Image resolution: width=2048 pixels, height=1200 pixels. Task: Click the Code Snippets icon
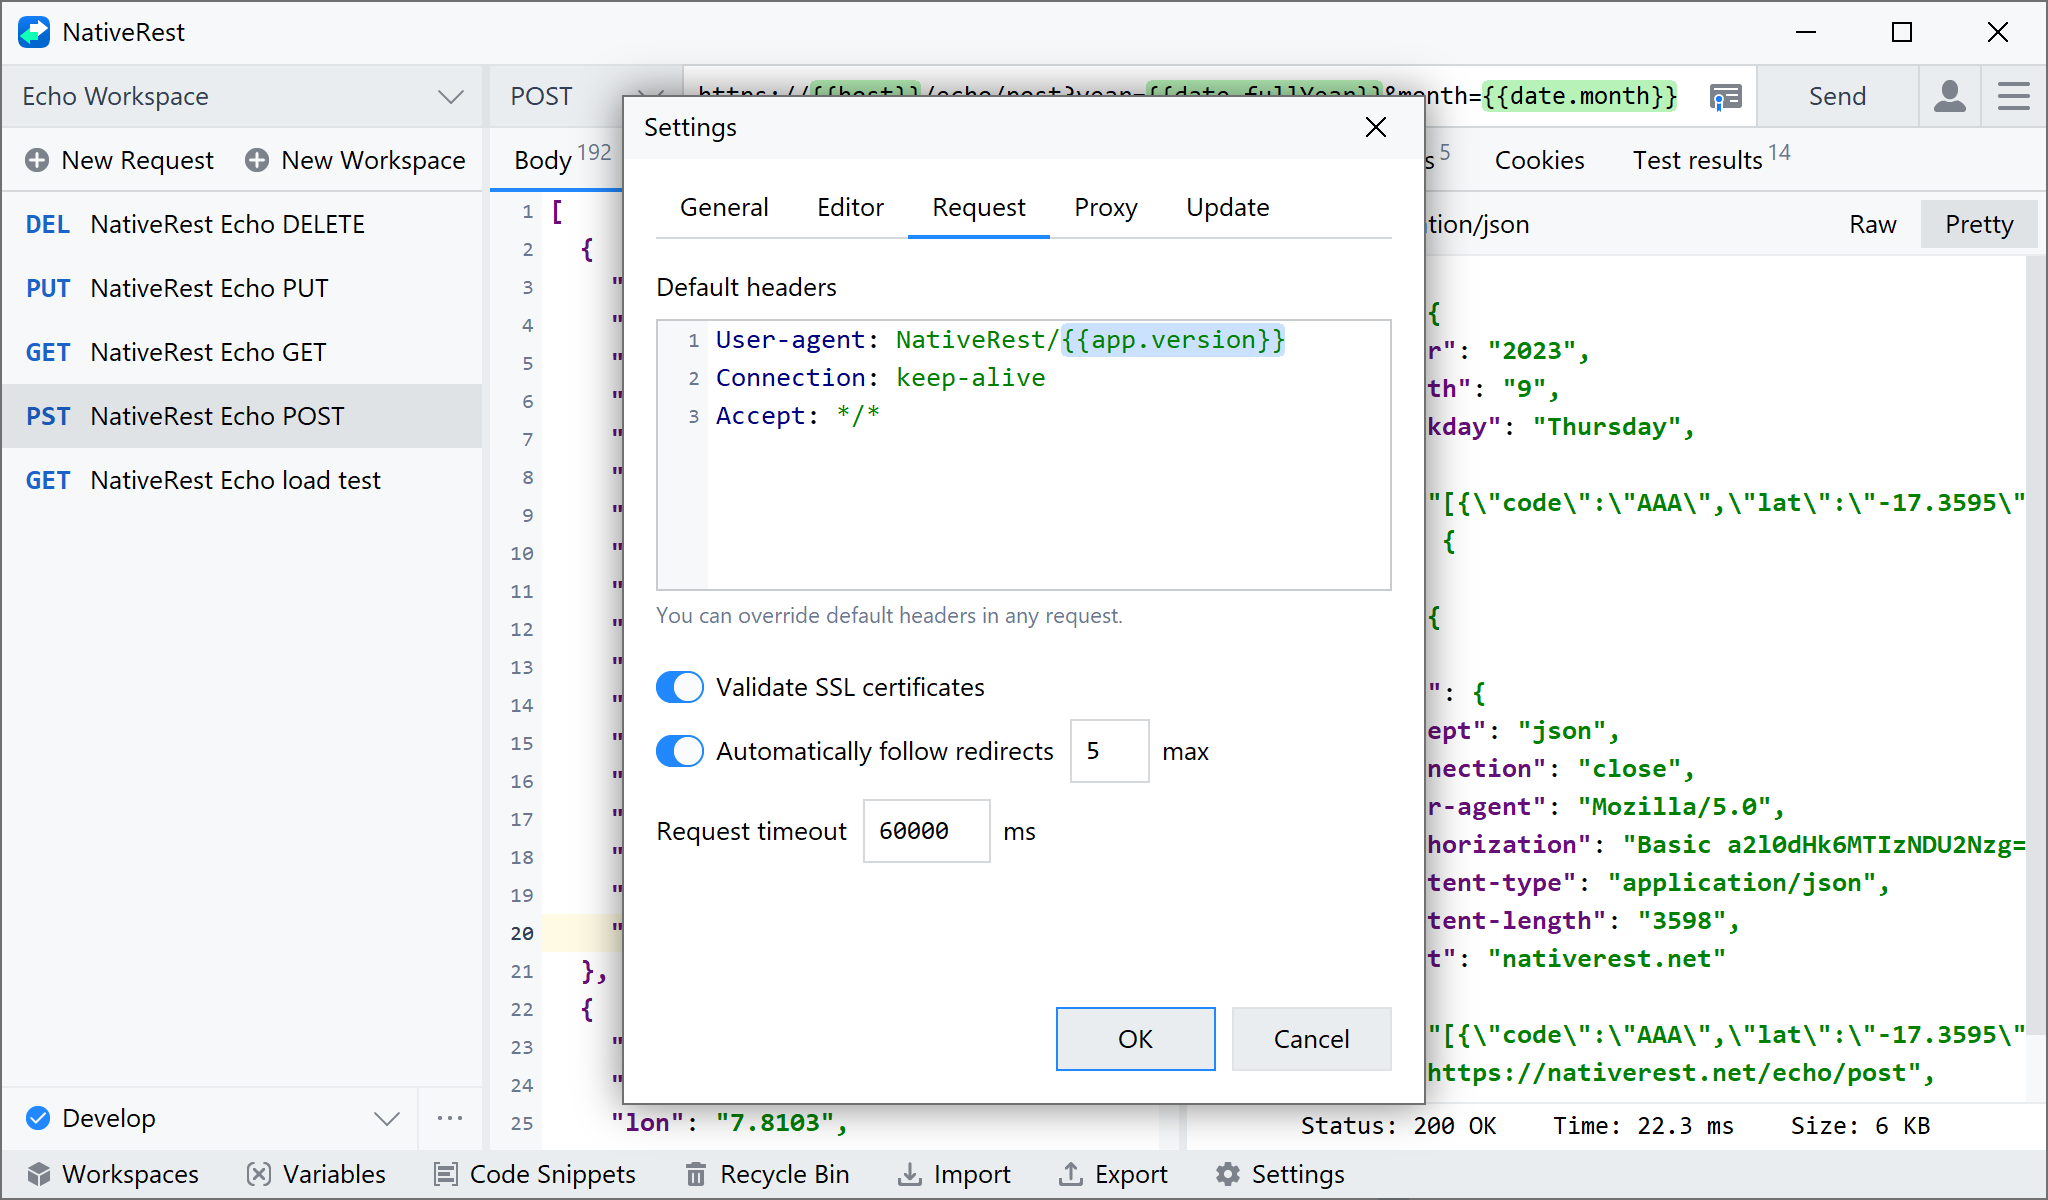pos(446,1174)
